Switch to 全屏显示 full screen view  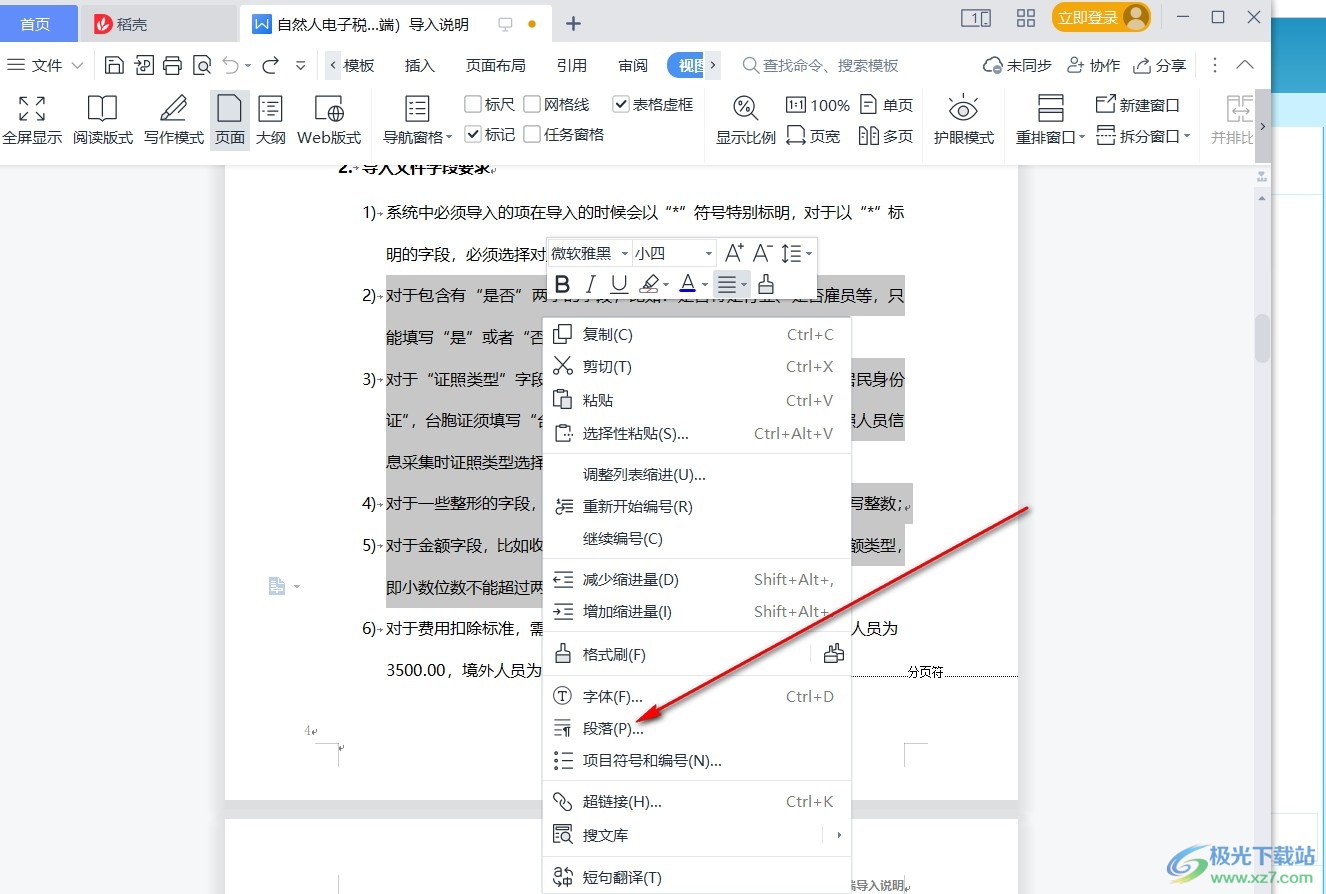click(x=32, y=121)
